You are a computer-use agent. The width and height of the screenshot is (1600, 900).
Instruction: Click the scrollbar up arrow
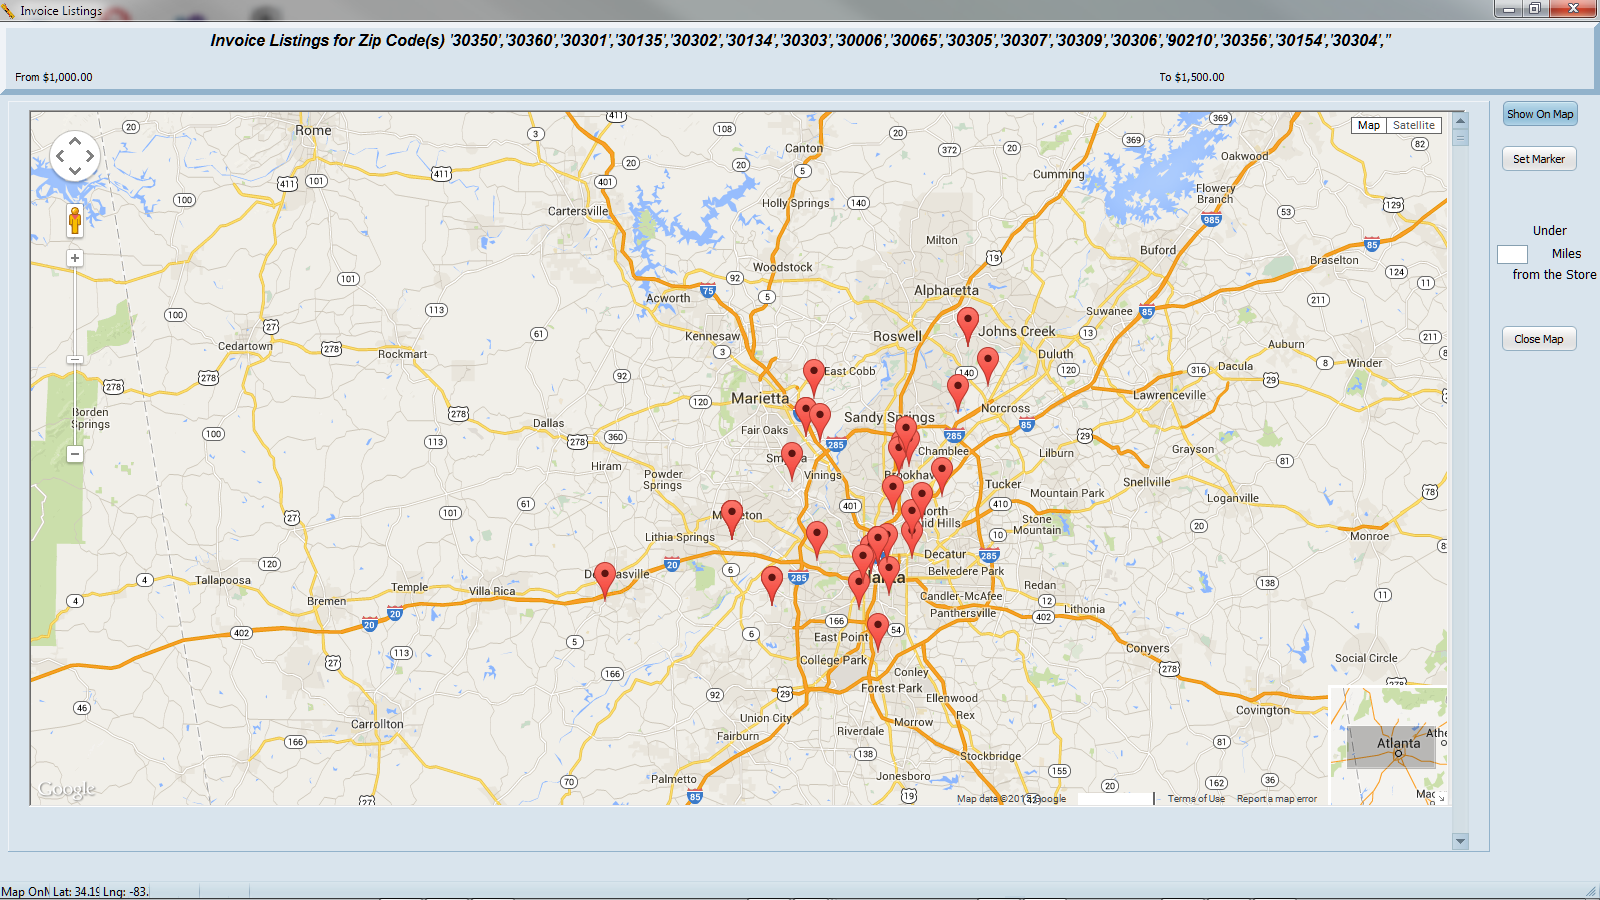coord(1461,120)
